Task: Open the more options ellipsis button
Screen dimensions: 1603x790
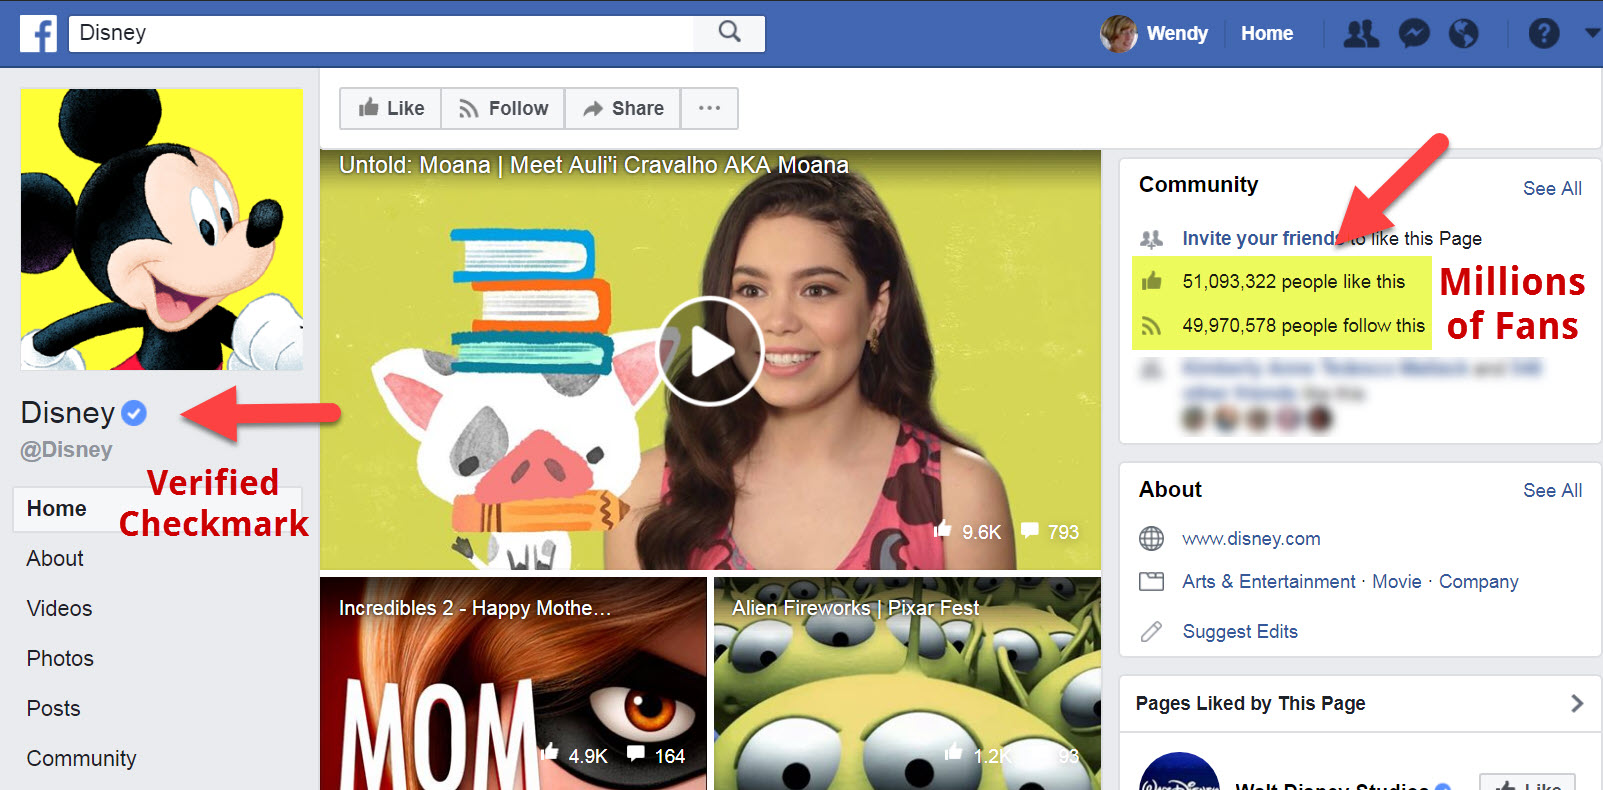Action: coord(709,108)
